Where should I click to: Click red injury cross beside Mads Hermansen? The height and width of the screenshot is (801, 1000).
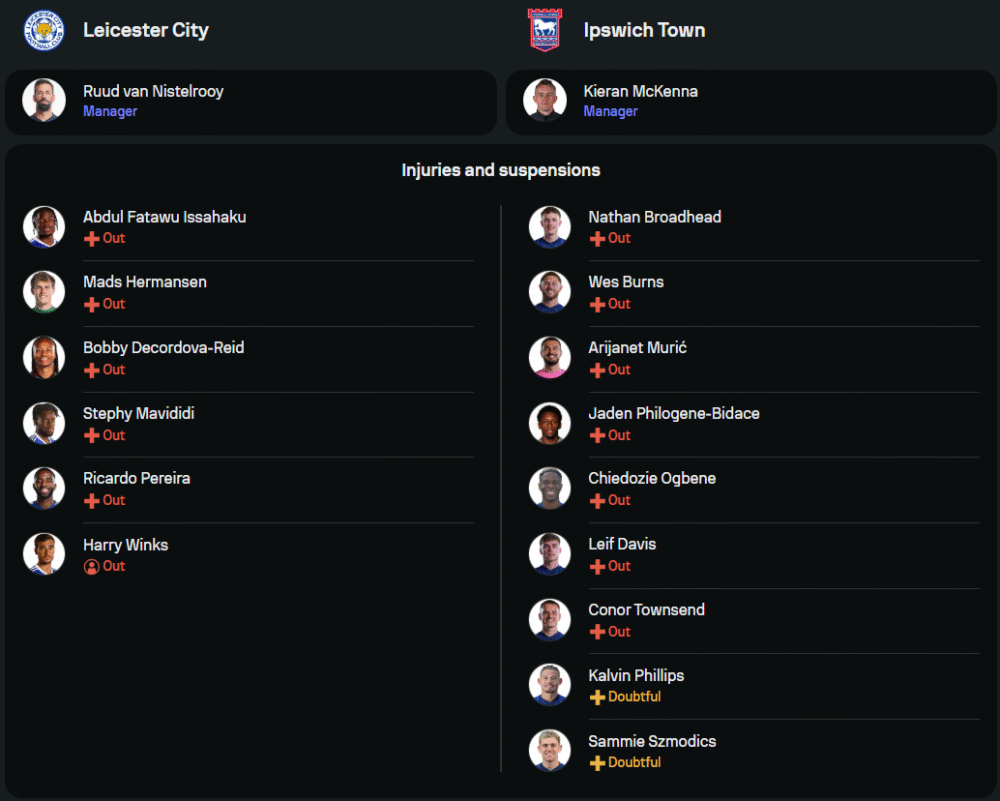[91, 304]
